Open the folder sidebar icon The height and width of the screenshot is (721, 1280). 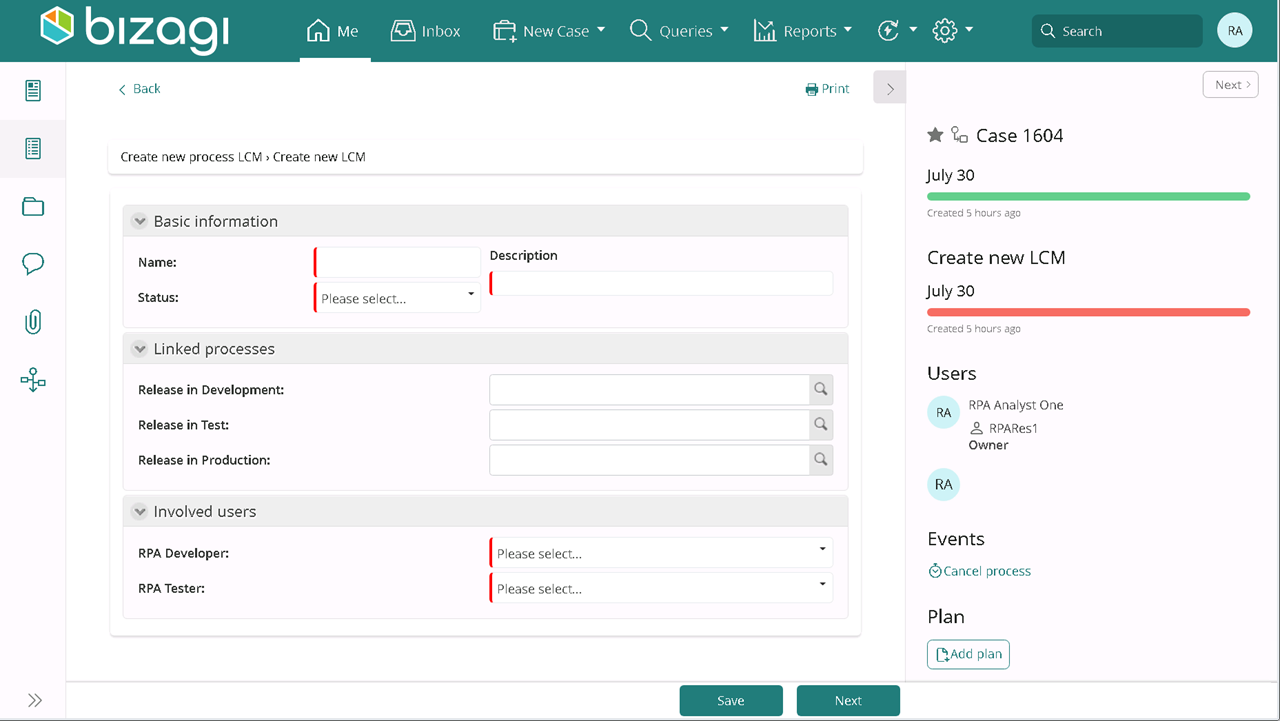33,207
